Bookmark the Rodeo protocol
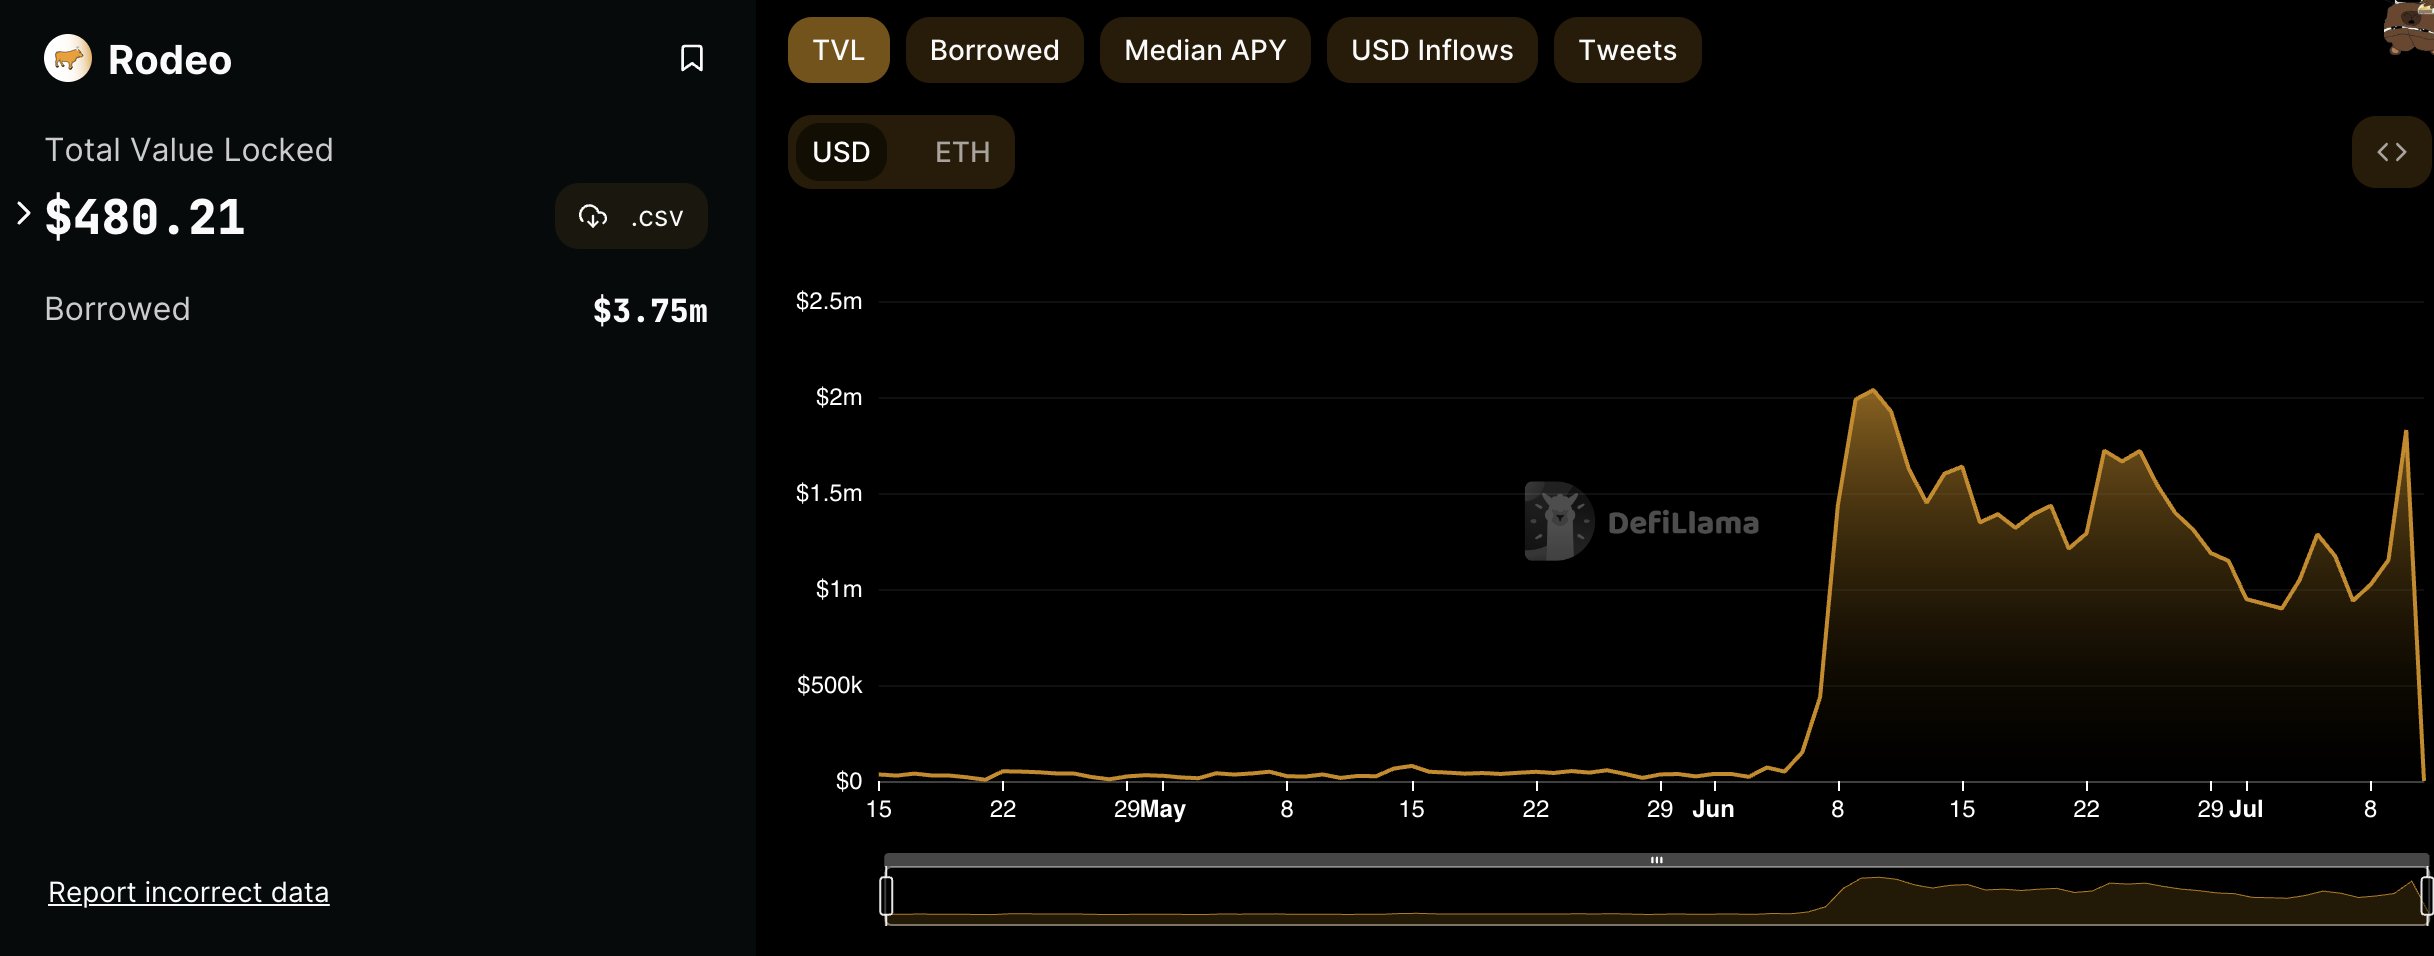This screenshot has width=2434, height=956. click(x=691, y=58)
